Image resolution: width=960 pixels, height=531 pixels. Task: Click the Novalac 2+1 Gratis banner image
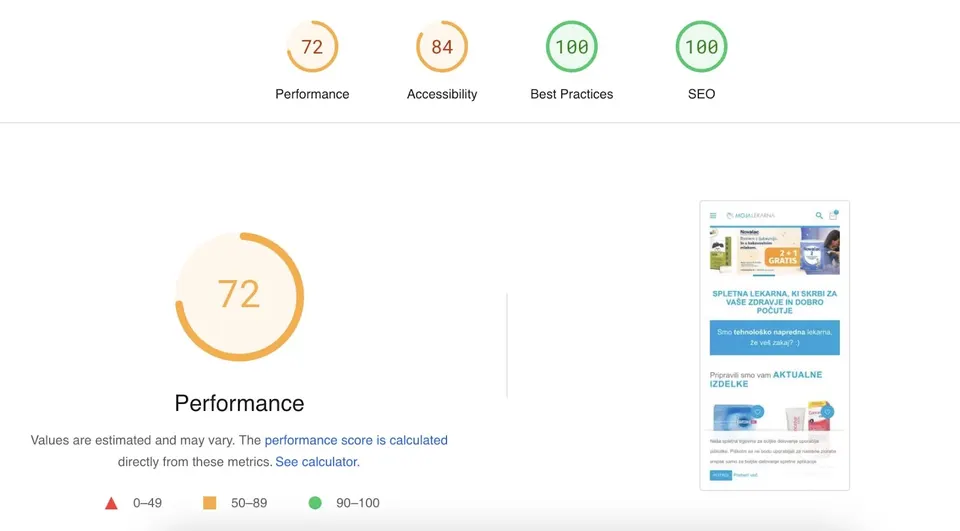click(774, 250)
